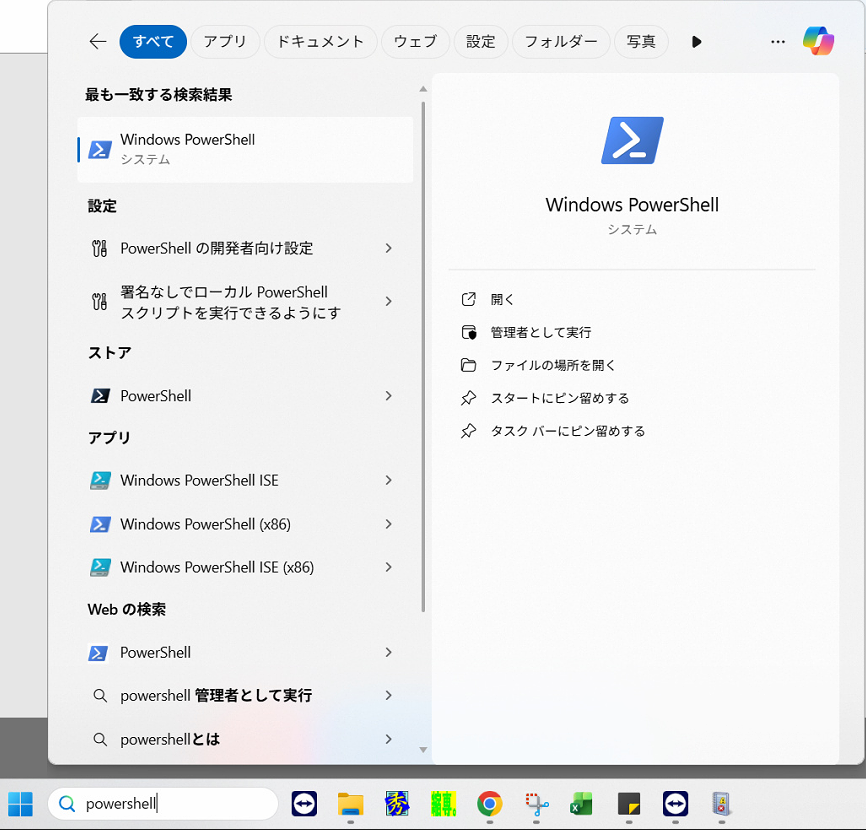Switch to the アプリ filter tab
This screenshot has height=830, width=866.
(225, 41)
